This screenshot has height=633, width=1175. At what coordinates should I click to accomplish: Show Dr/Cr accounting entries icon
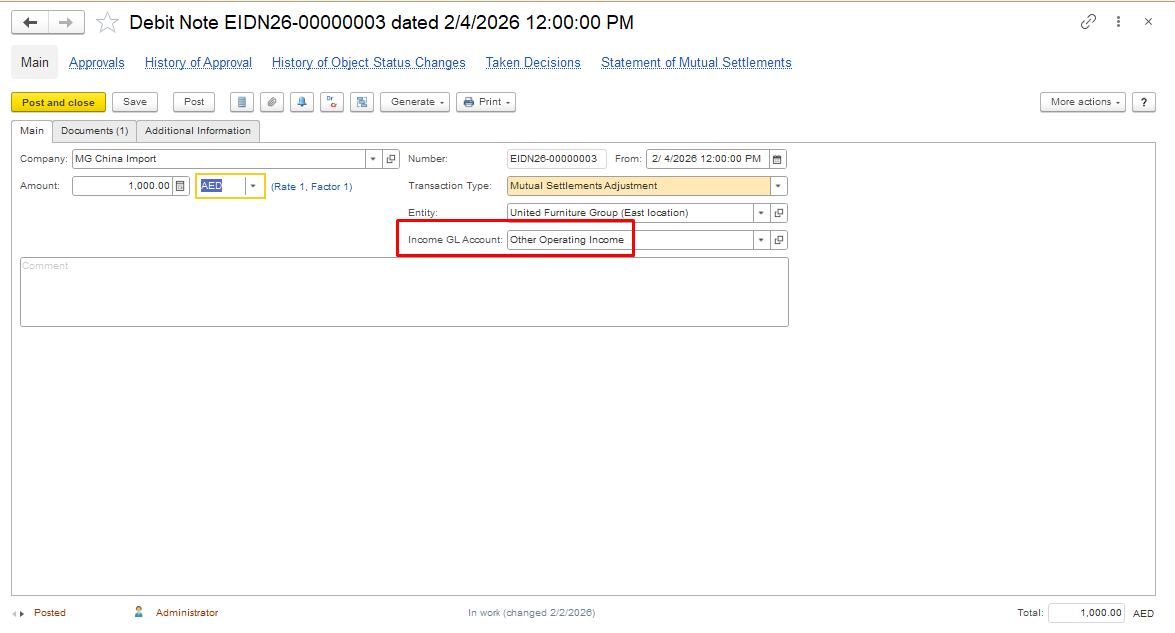coord(332,102)
